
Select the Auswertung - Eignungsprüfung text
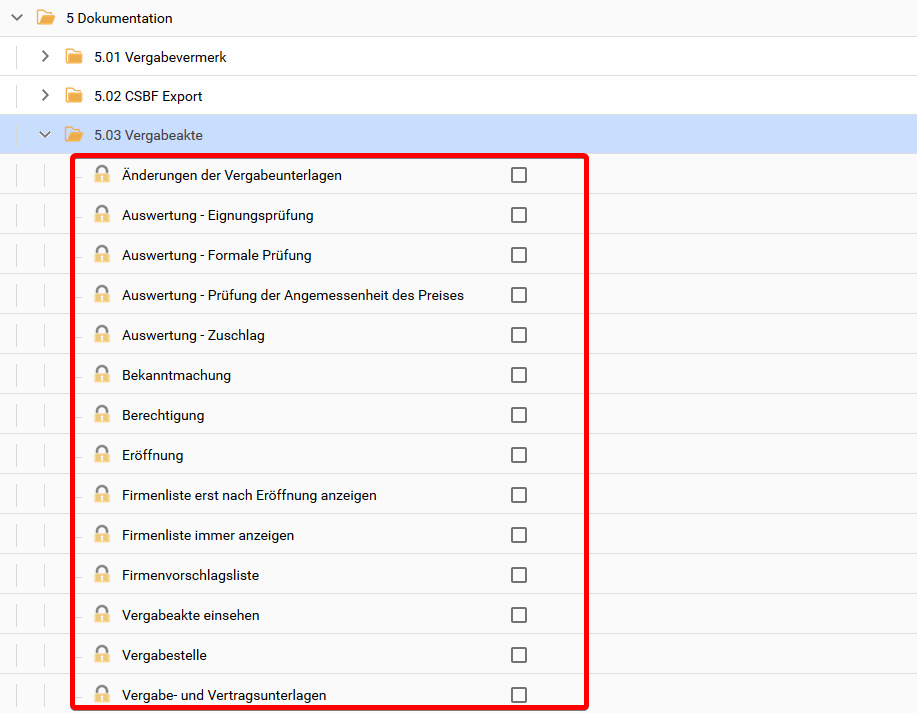click(x=218, y=215)
